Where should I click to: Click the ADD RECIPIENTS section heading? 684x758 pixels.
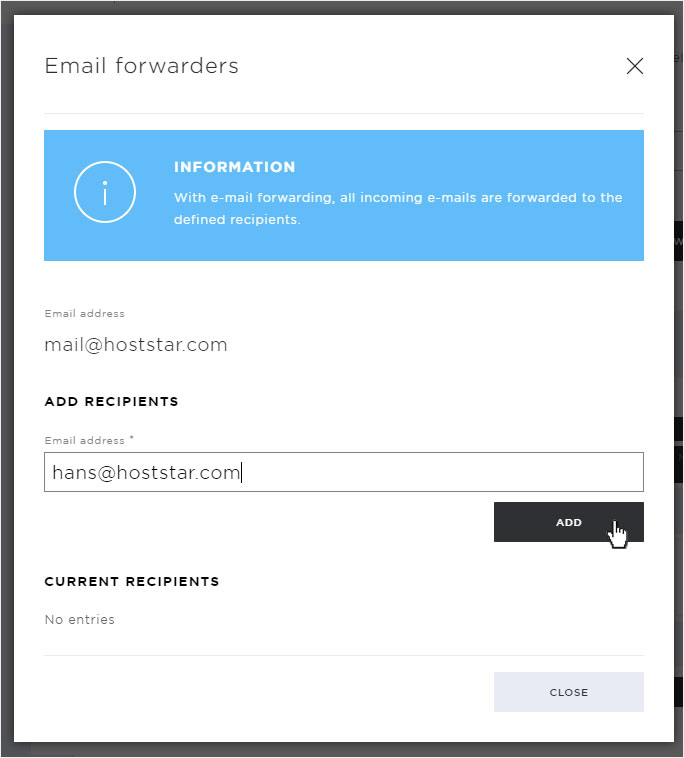click(x=112, y=401)
